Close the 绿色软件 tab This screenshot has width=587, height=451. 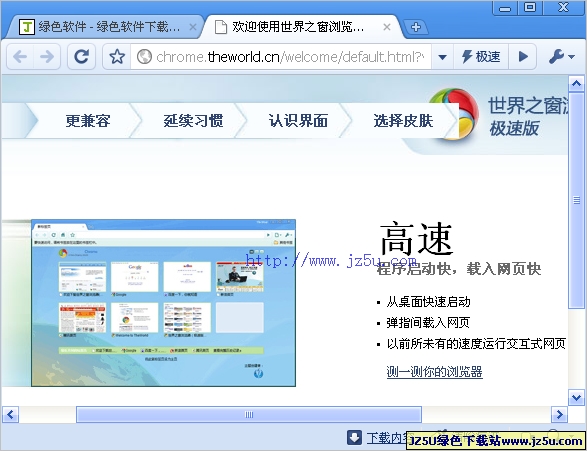point(193,27)
